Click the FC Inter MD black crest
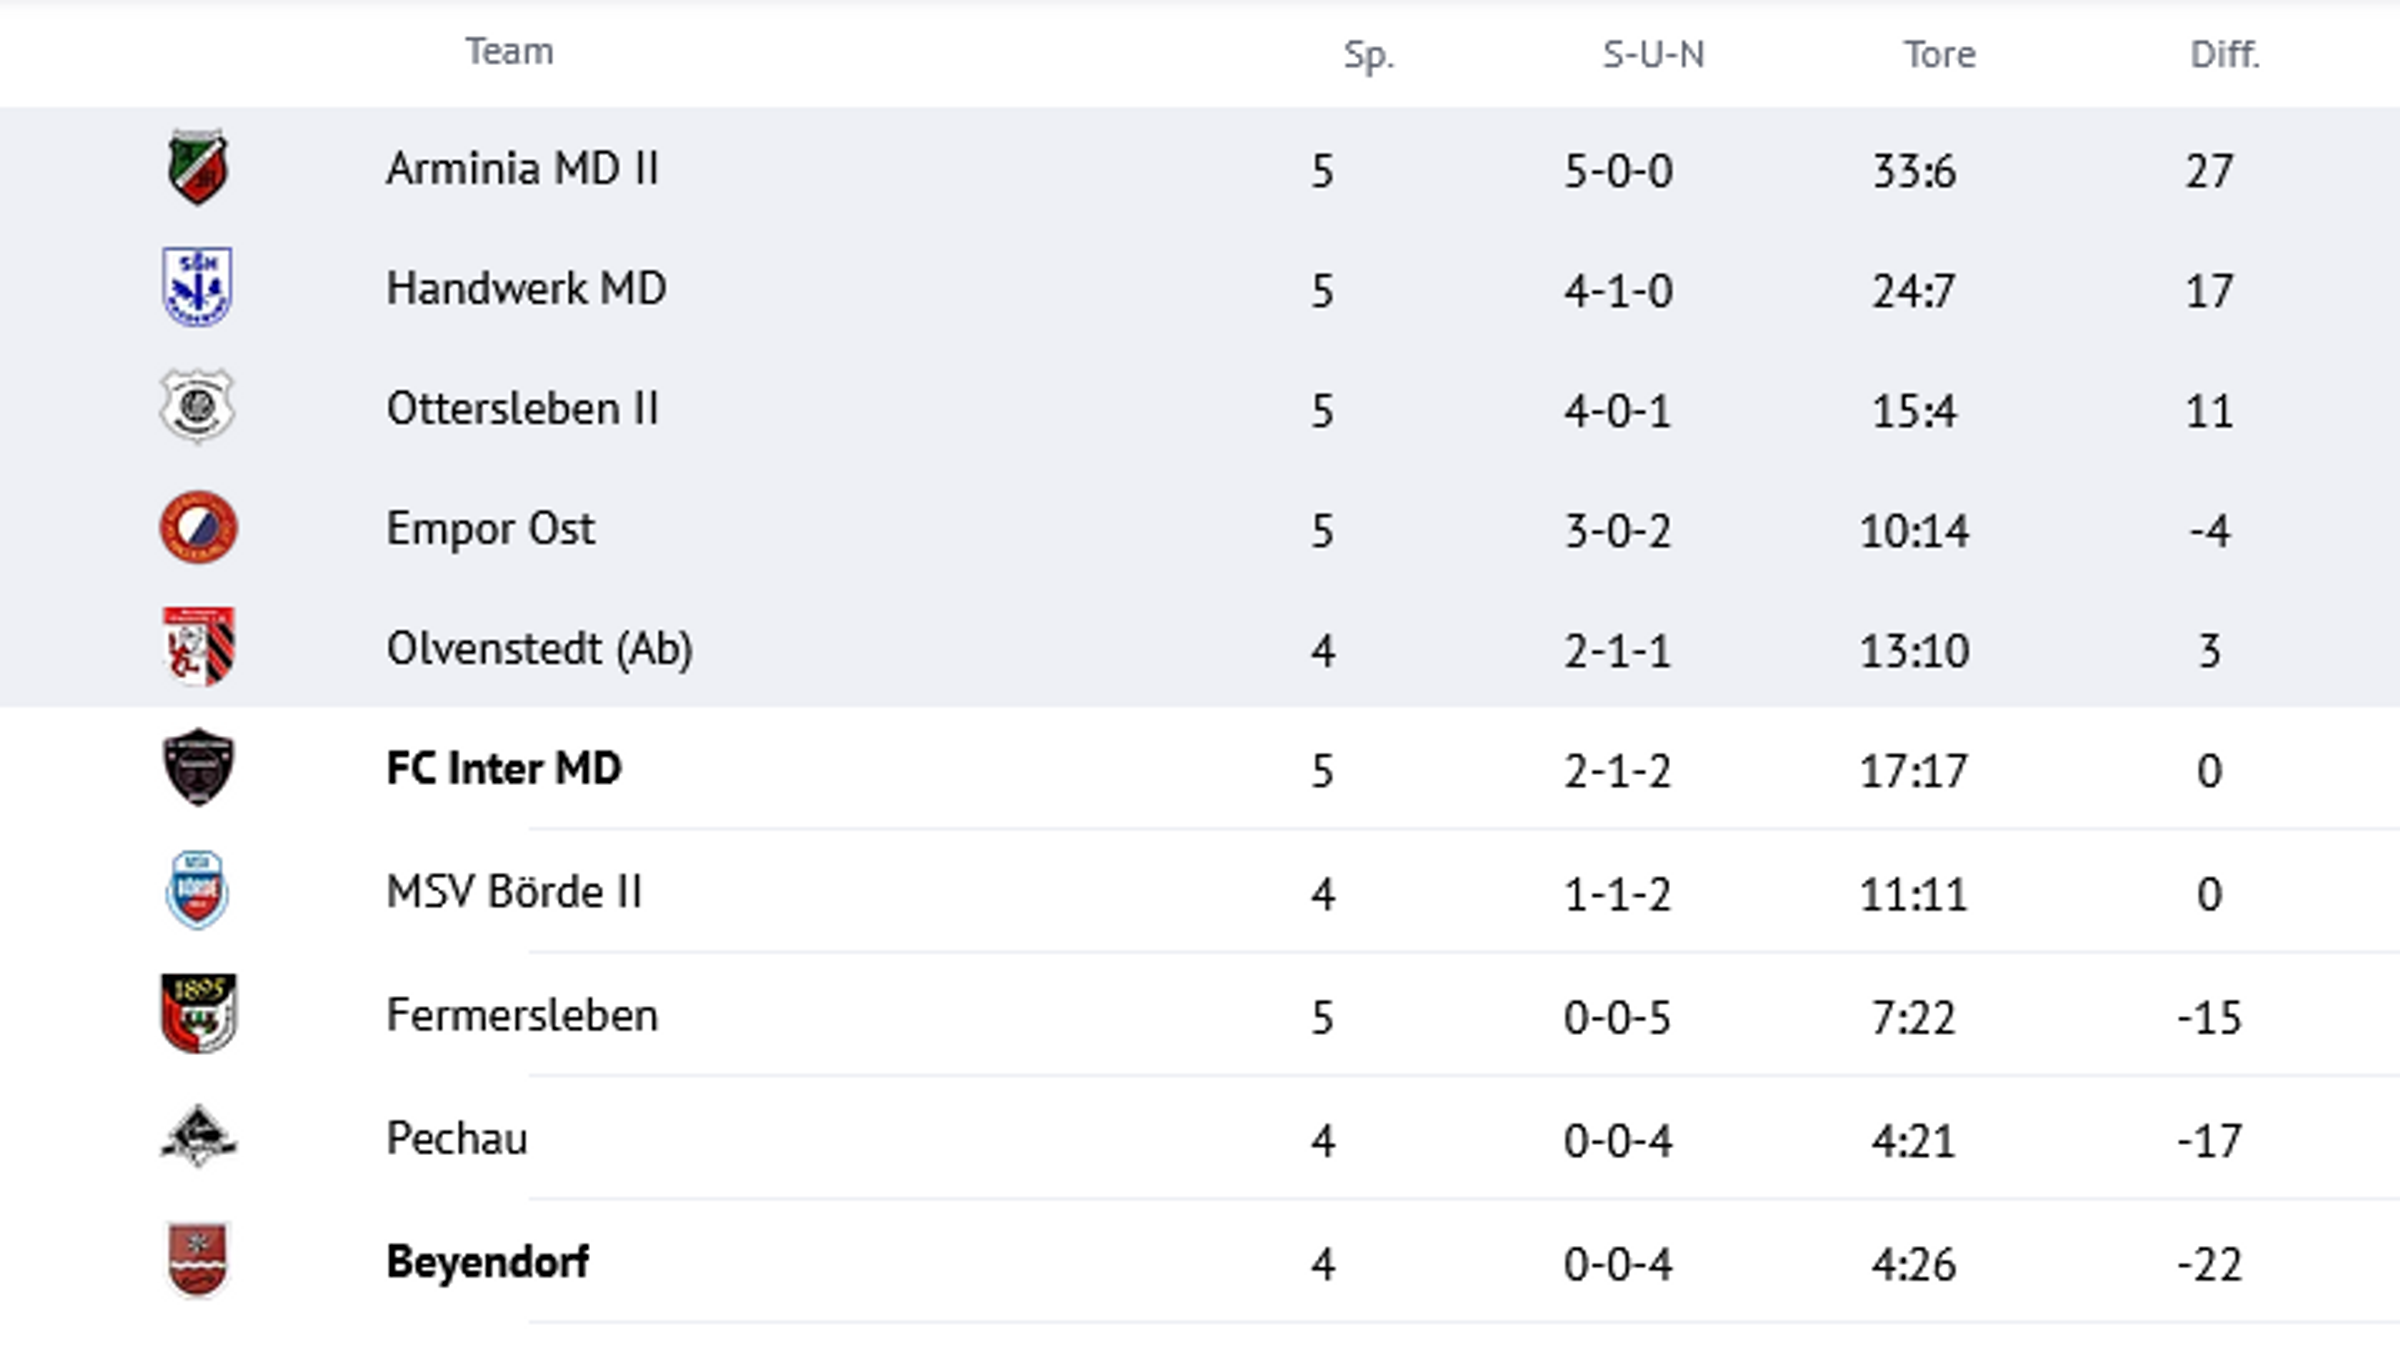Screen dimensions: 2400x1350 pos(198,767)
